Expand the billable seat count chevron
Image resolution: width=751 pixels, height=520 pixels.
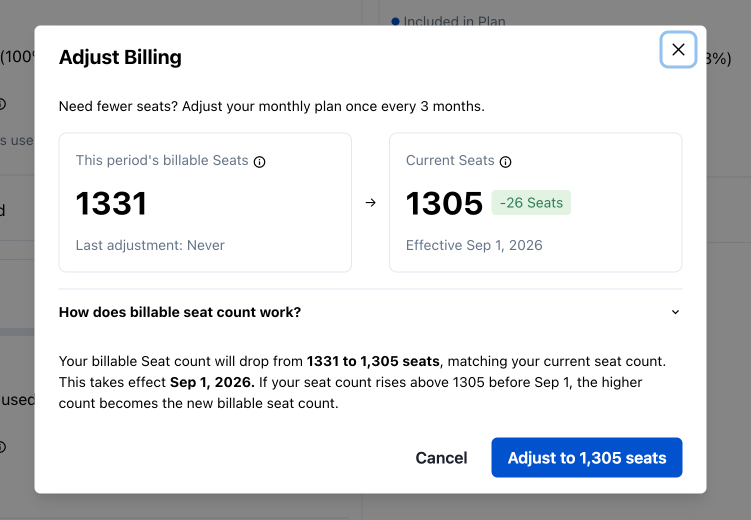tap(675, 312)
